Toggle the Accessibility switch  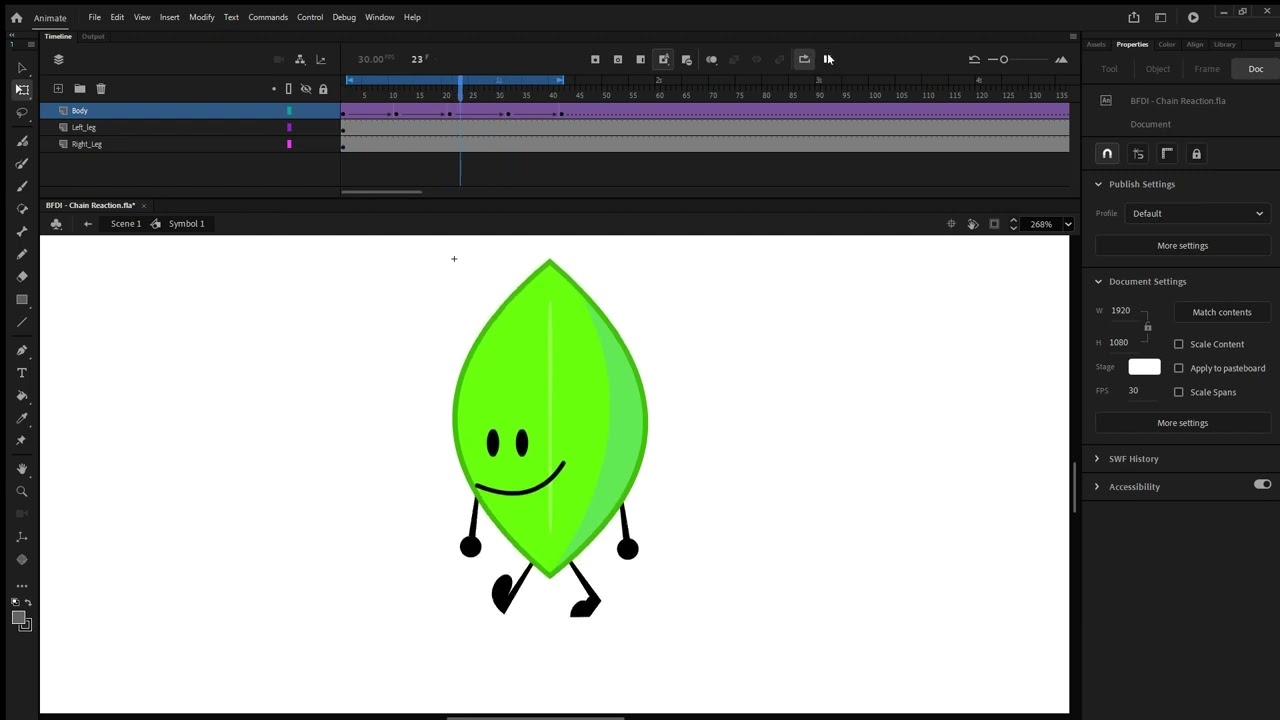[x=1263, y=485]
